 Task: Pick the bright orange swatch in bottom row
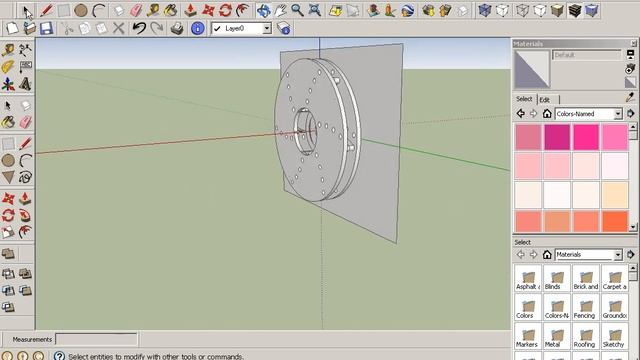[615, 221]
